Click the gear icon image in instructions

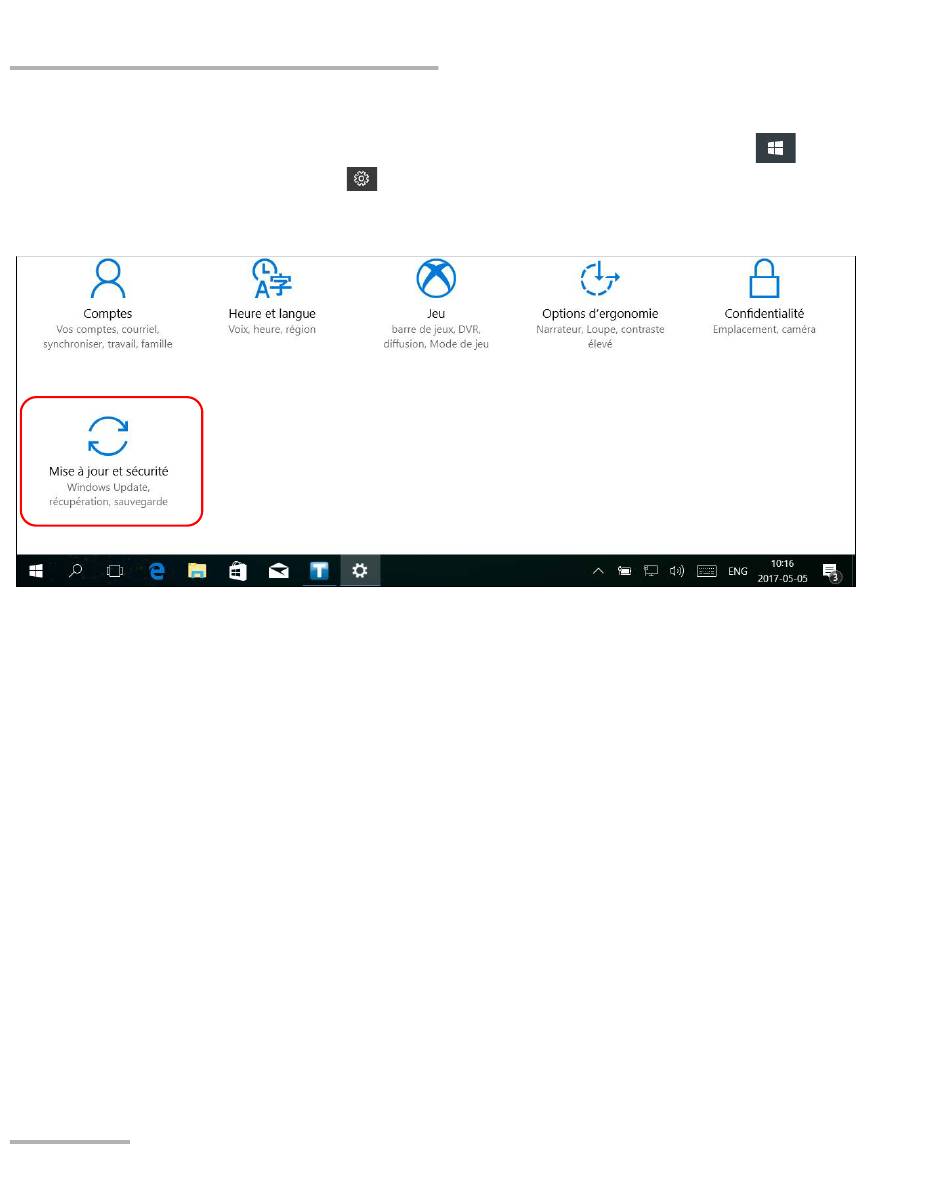point(362,179)
